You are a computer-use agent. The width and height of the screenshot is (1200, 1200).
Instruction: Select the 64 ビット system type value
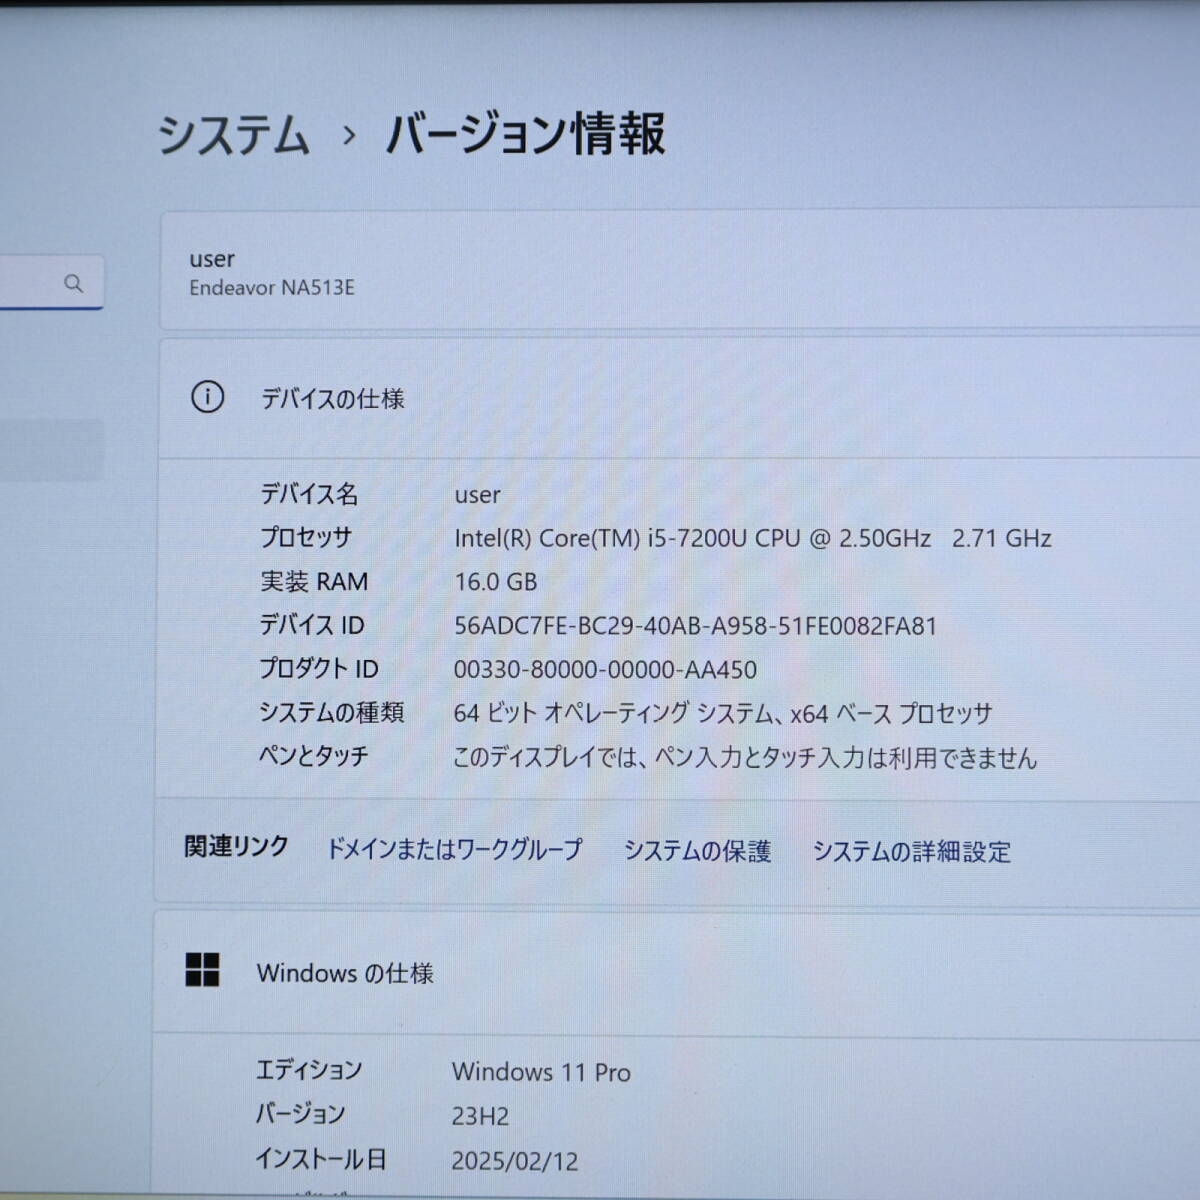723,714
